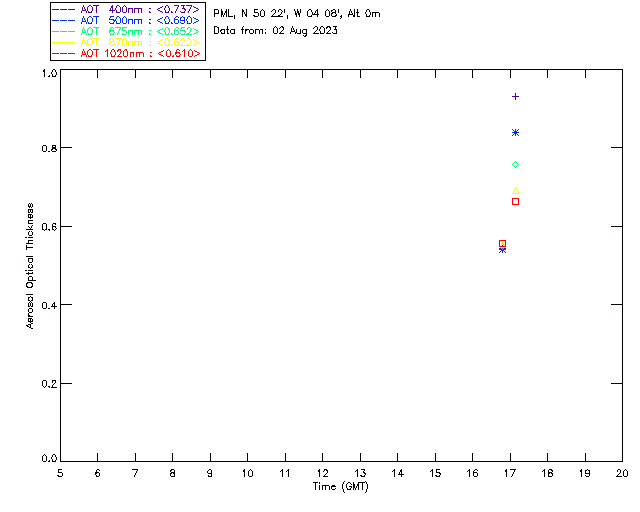
Task: Click the purple dashed line sample in legend
Action: coord(64,9)
